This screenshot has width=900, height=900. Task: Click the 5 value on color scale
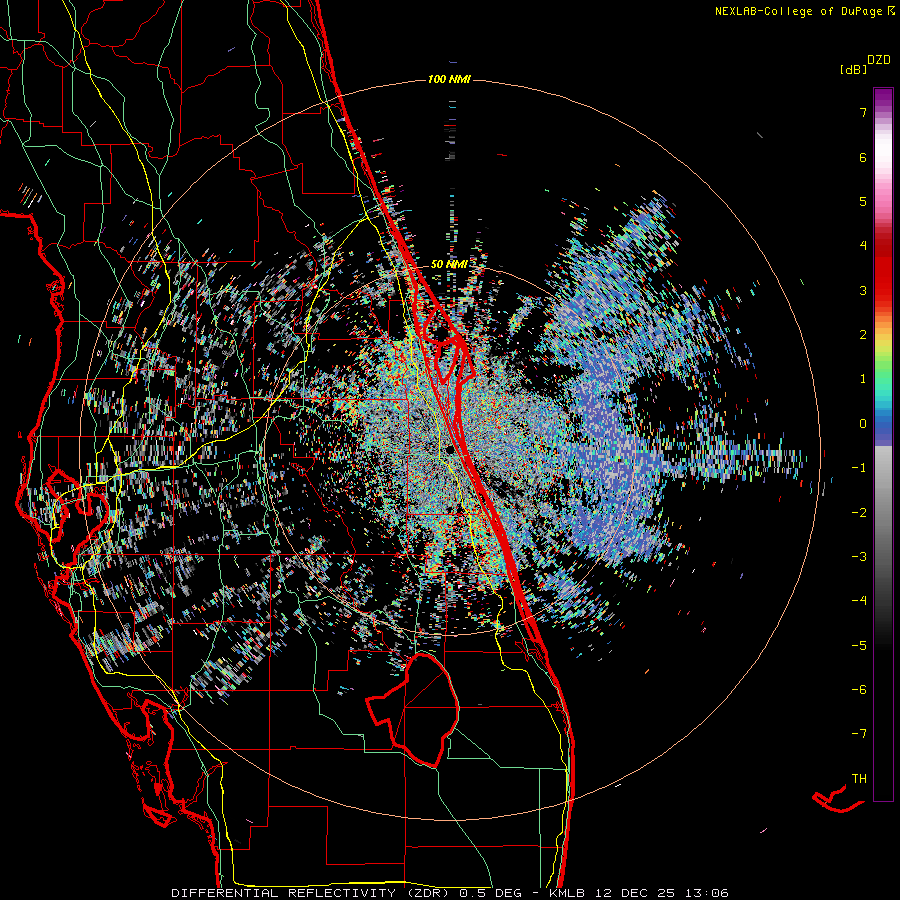pos(863,201)
